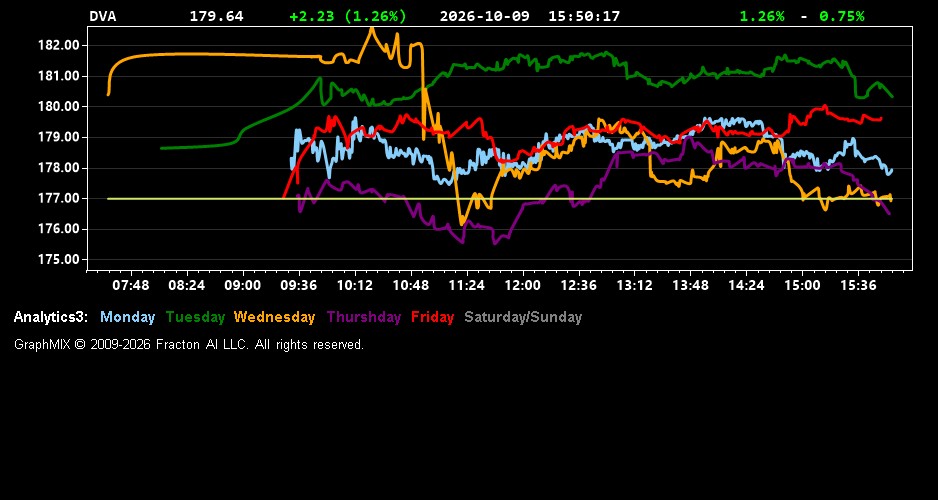Click the GraphMIX copyright notice

coord(189,344)
